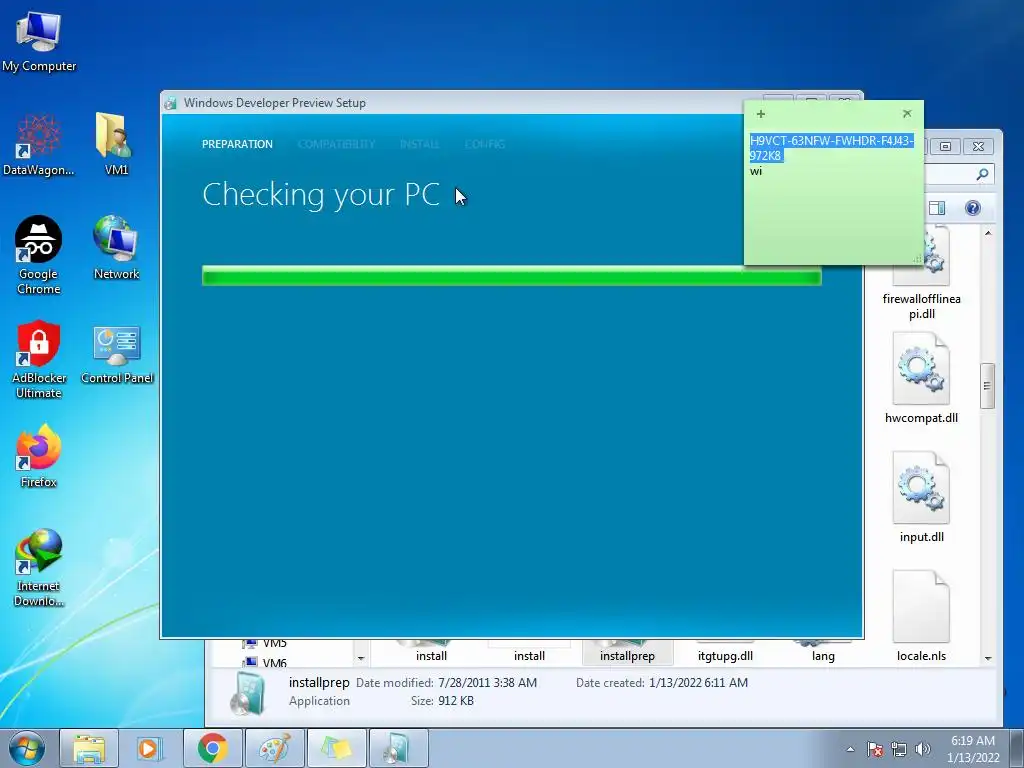Close the Explorer window

pos(978,146)
